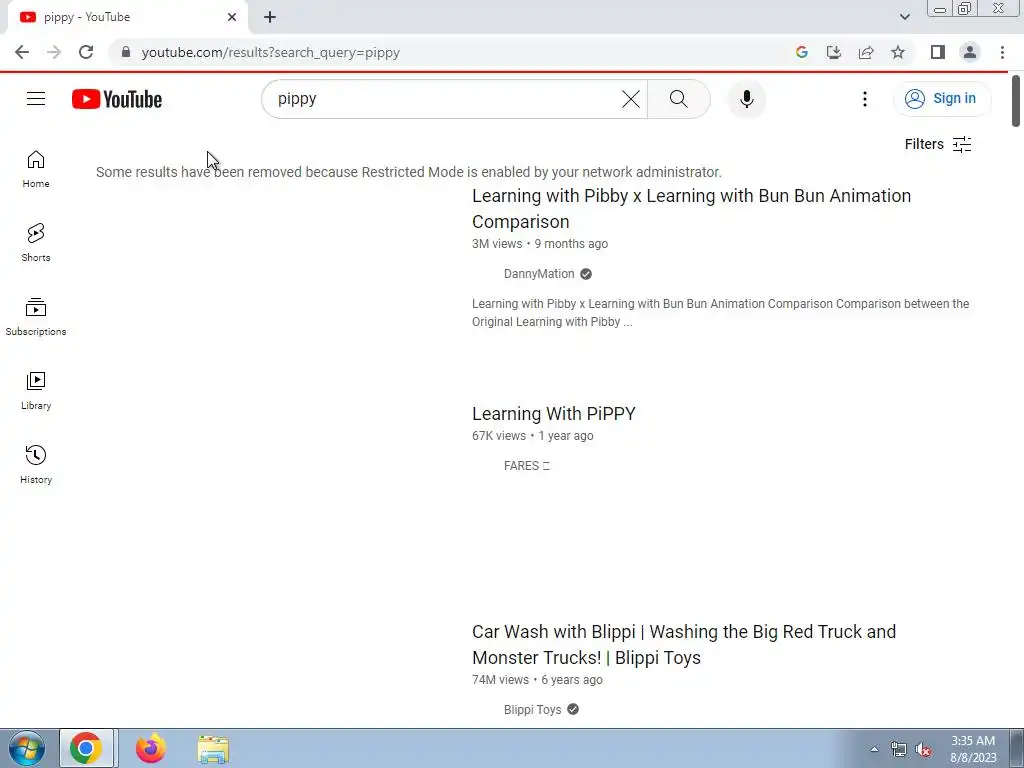Open the YouTube hamburger guide menu
This screenshot has width=1024, height=768.
(x=36, y=99)
